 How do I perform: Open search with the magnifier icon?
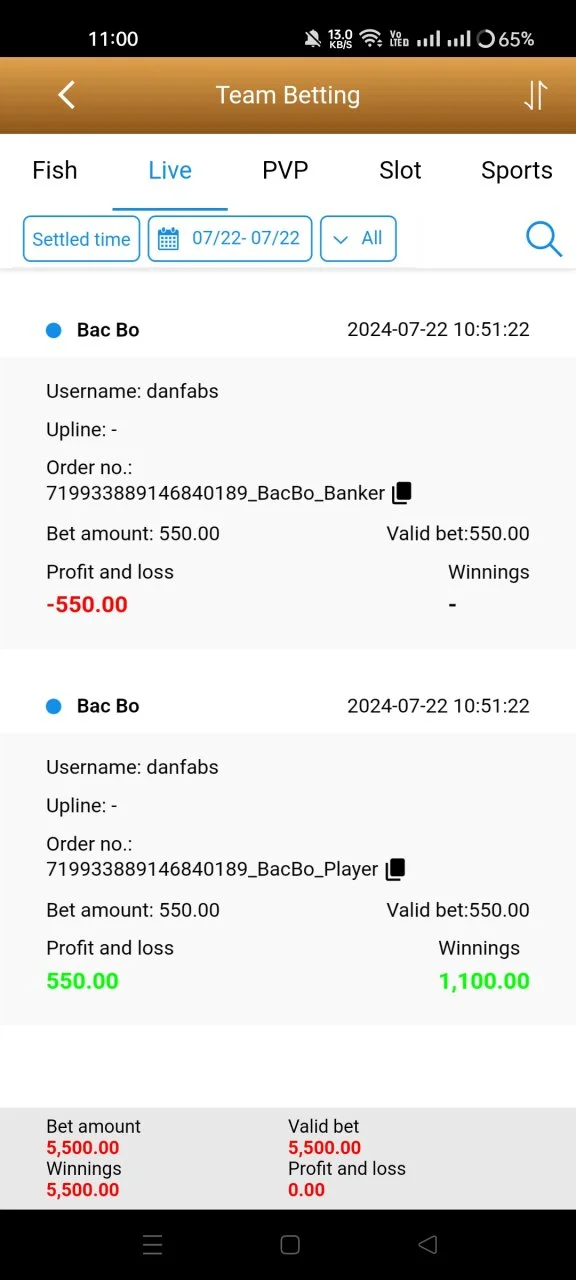pyautogui.click(x=544, y=239)
